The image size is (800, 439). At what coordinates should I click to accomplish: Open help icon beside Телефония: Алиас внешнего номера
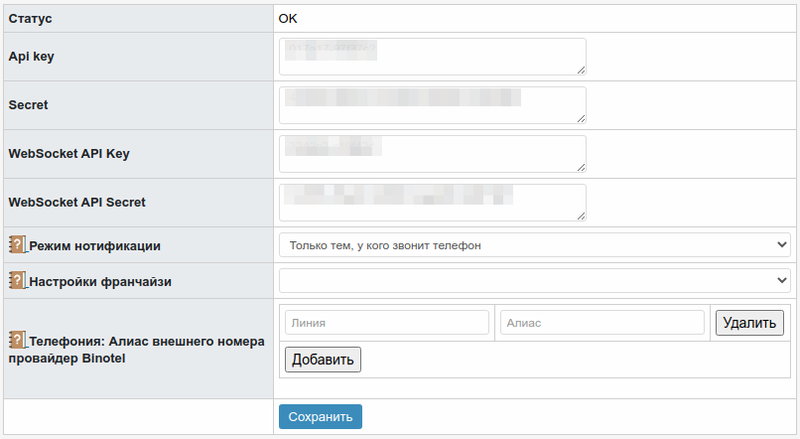tap(17, 340)
